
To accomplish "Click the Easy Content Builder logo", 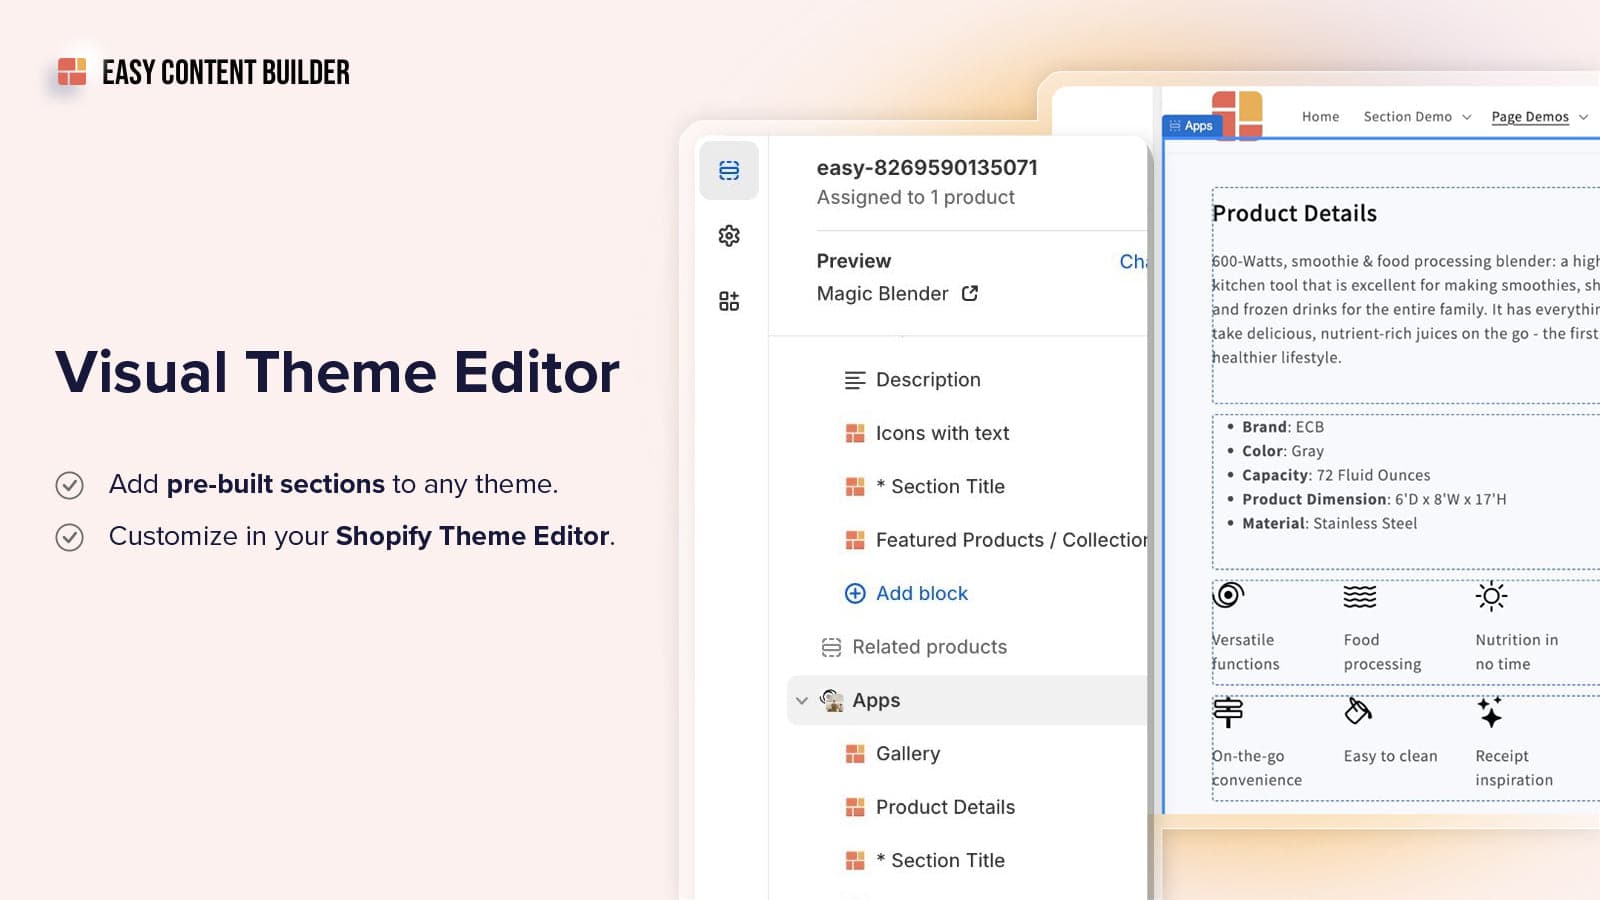I will [72, 71].
